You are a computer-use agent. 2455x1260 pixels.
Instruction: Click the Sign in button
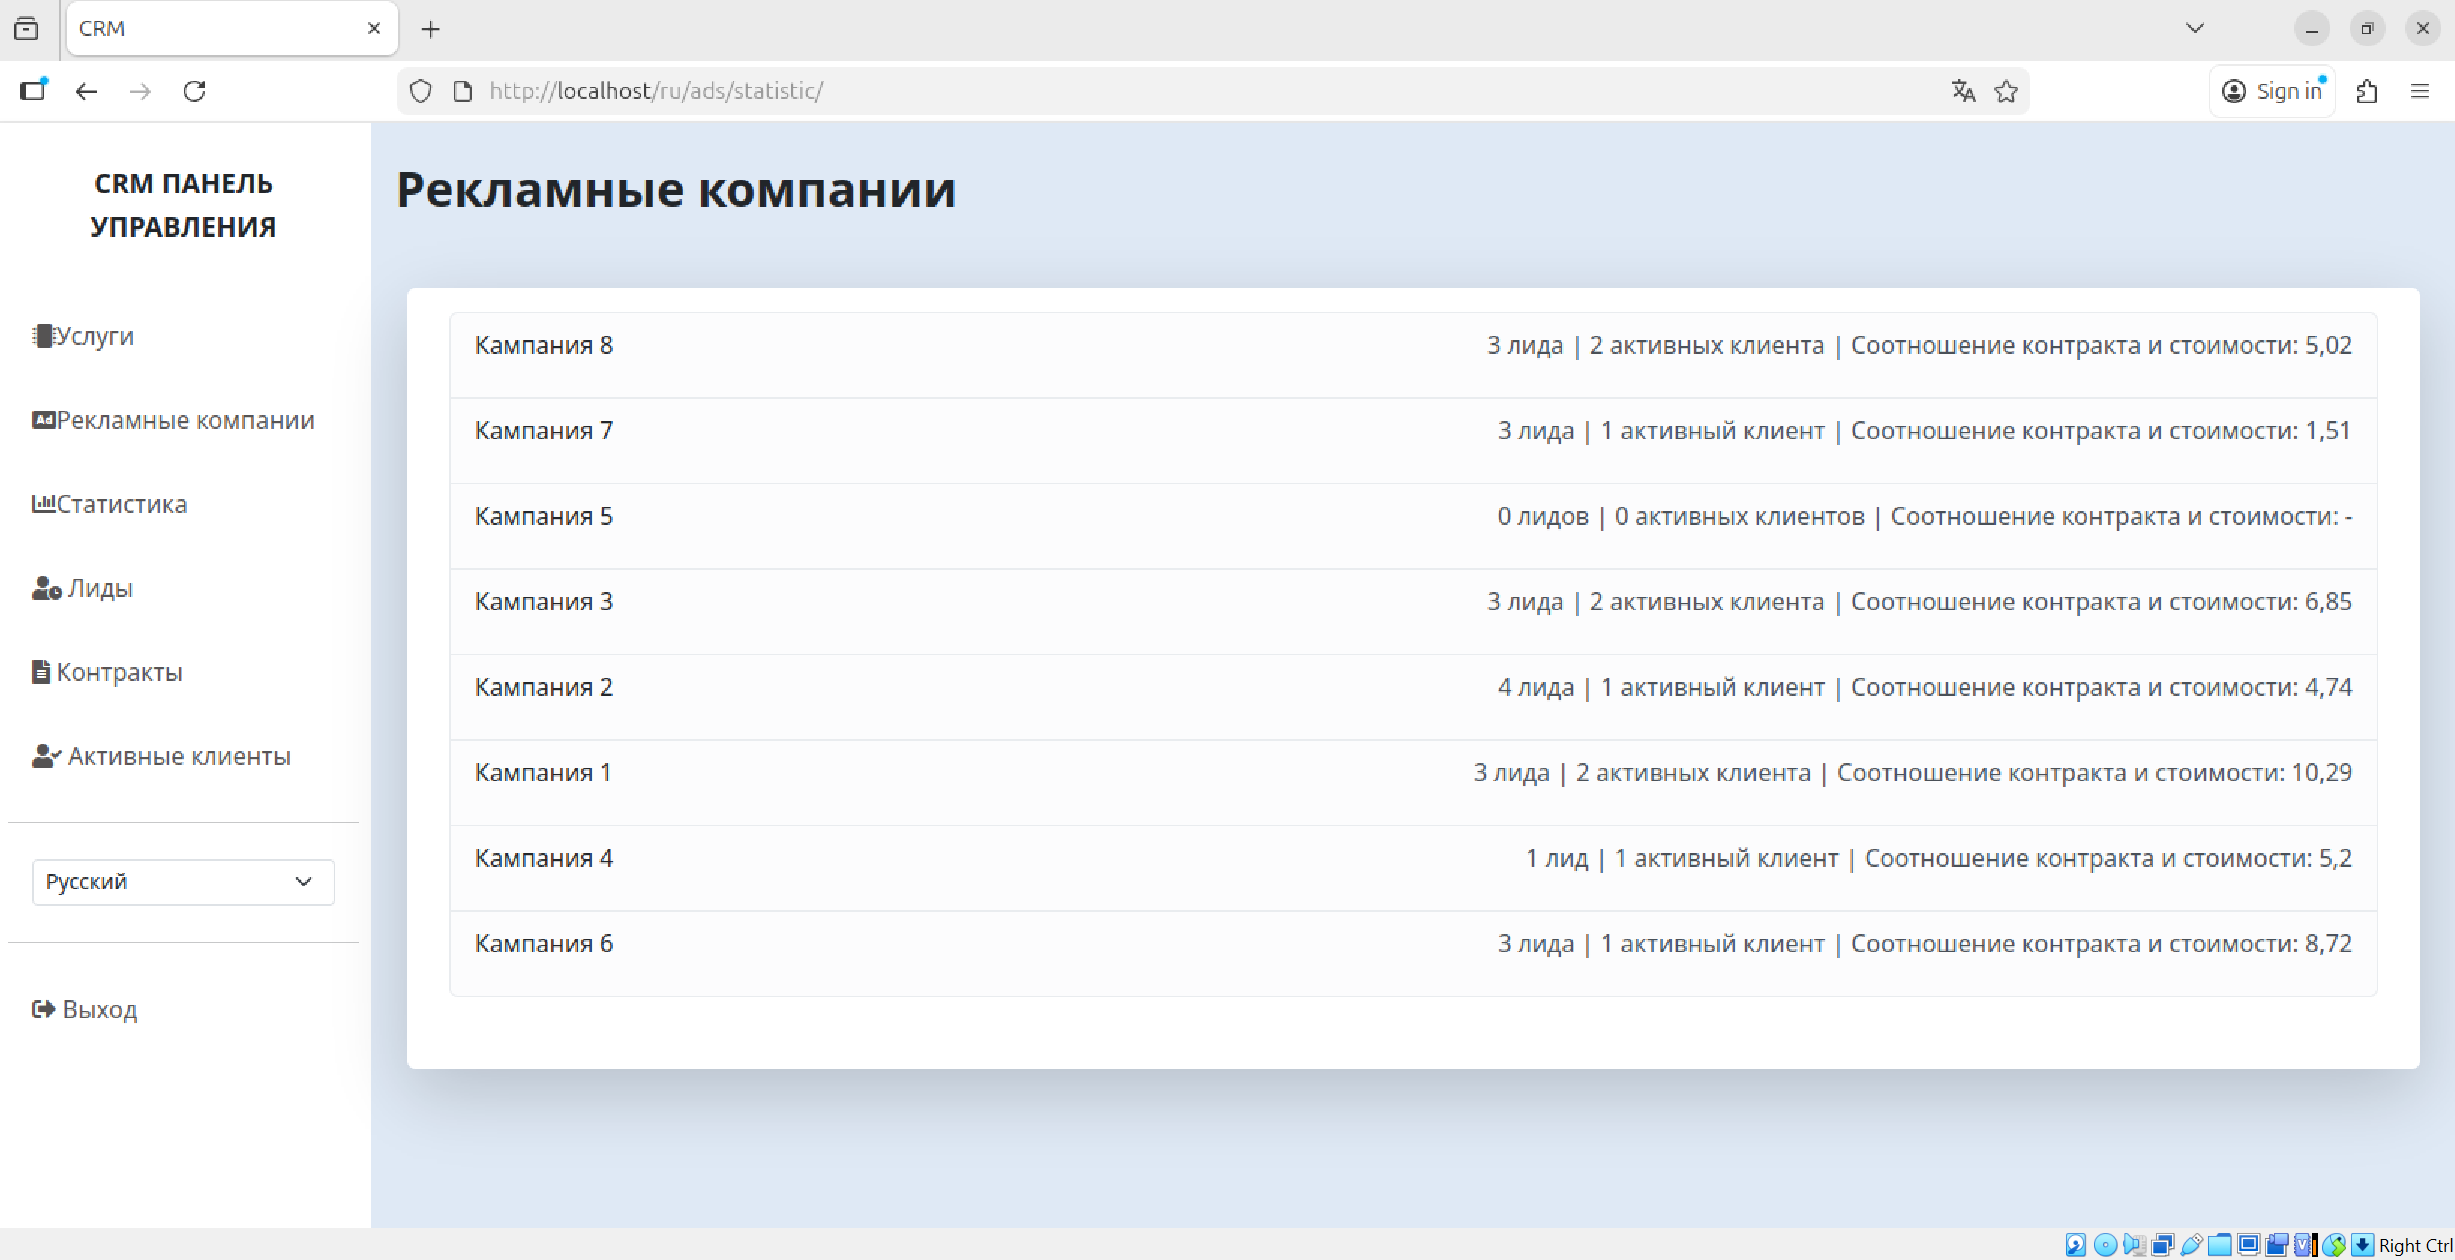point(2272,91)
